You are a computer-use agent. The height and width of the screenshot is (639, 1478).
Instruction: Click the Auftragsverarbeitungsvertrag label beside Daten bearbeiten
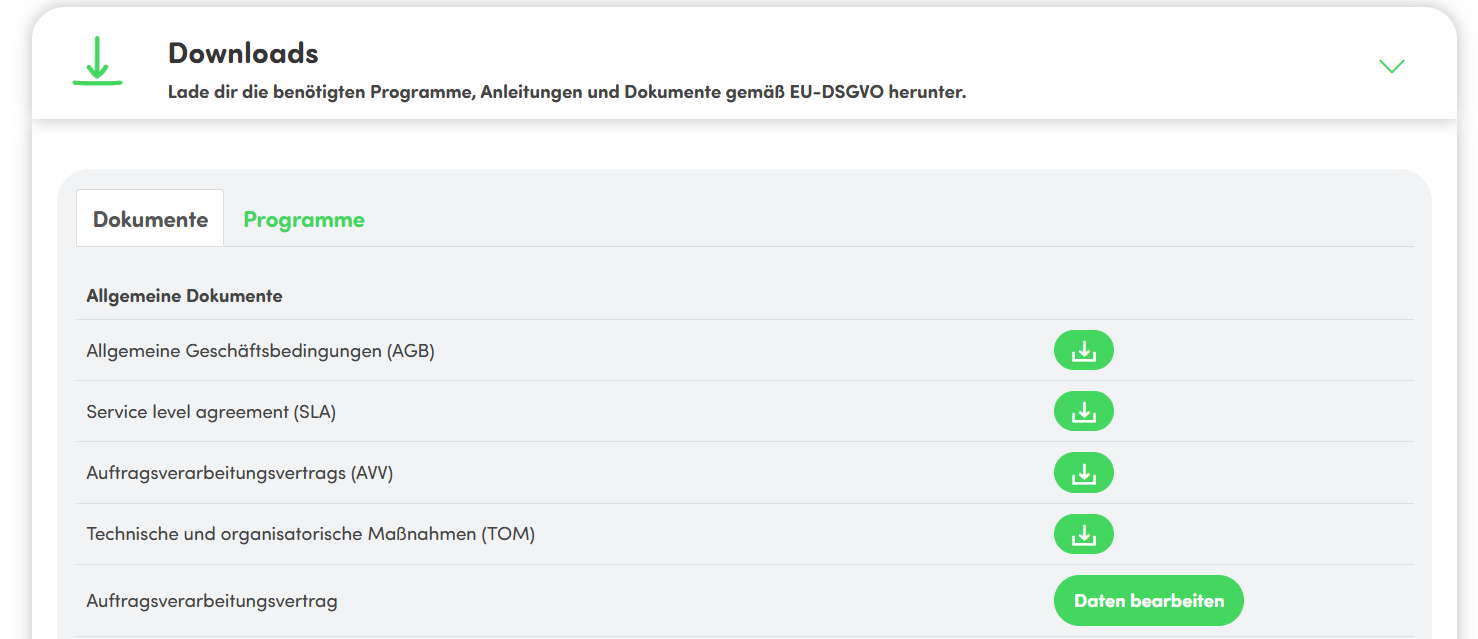click(x=212, y=601)
